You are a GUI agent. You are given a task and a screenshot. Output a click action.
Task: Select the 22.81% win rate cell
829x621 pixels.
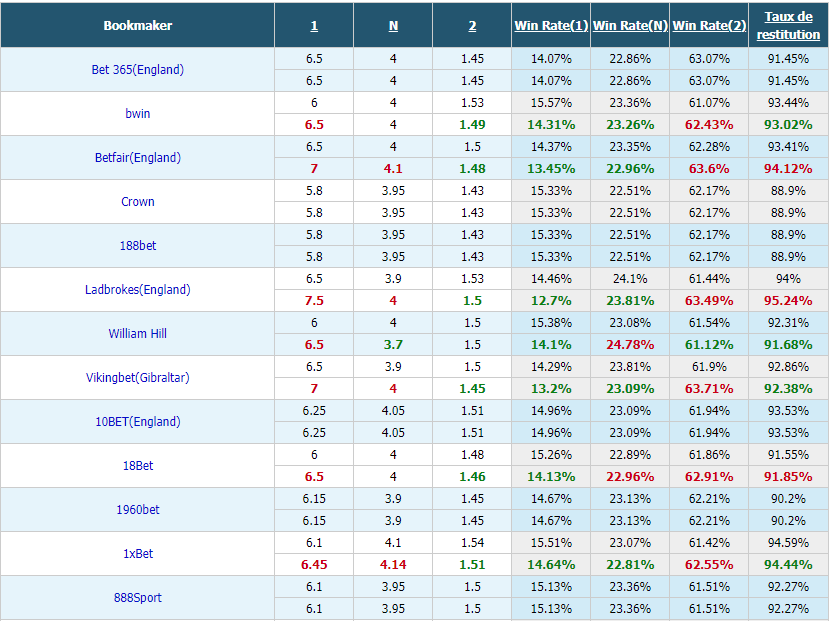point(630,564)
